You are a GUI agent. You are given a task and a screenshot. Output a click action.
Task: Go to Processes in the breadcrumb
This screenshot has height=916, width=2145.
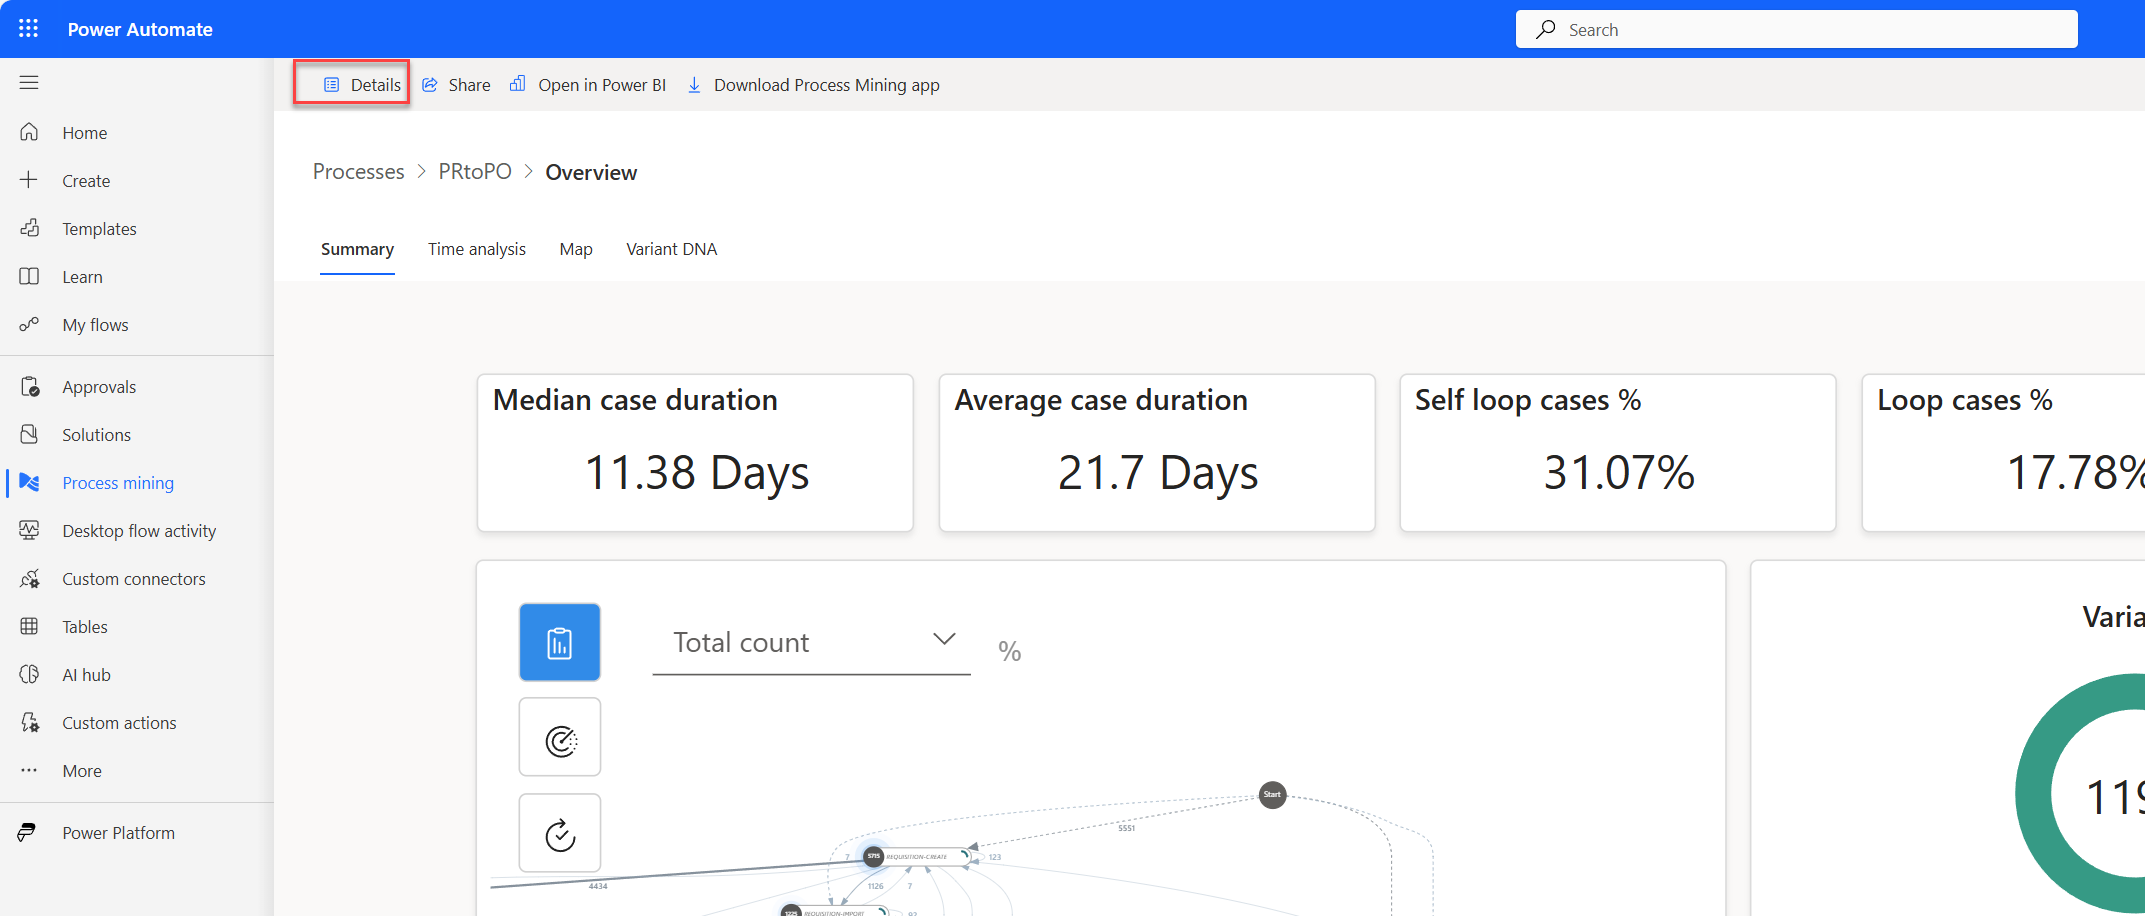tap(359, 172)
